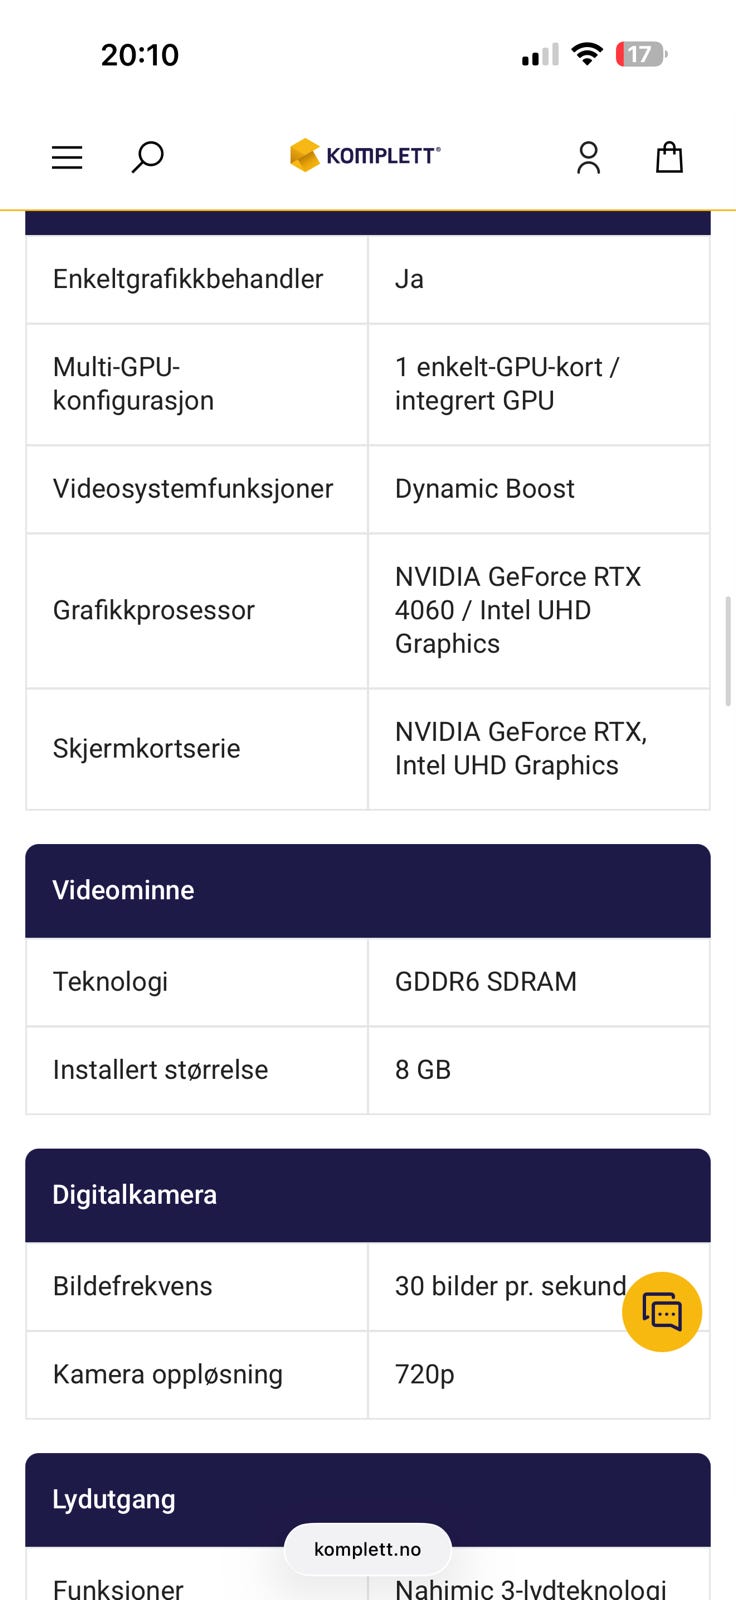Tap the Installert størrelse row label
Image resolution: width=736 pixels, height=1600 pixels.
160,1070
